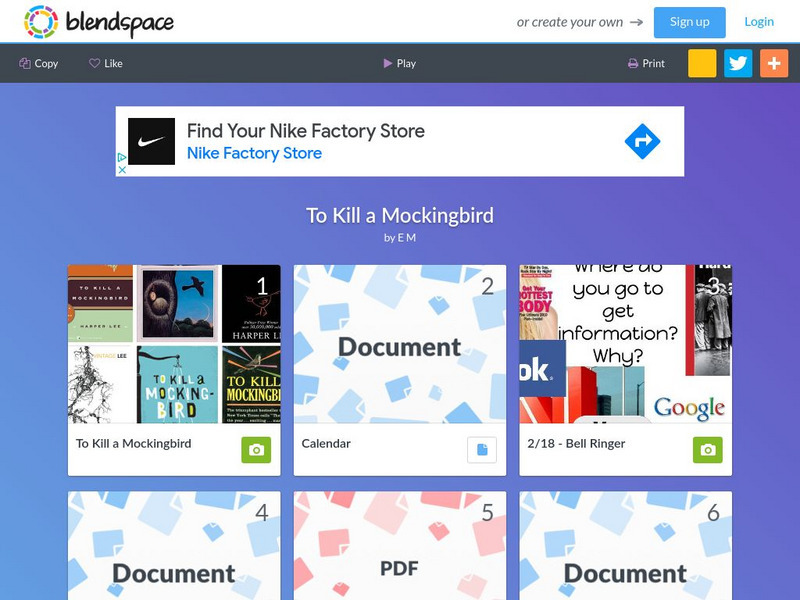Click the orange plus share icon
Viewport: 800px width, 600px height.
[774, 63]
